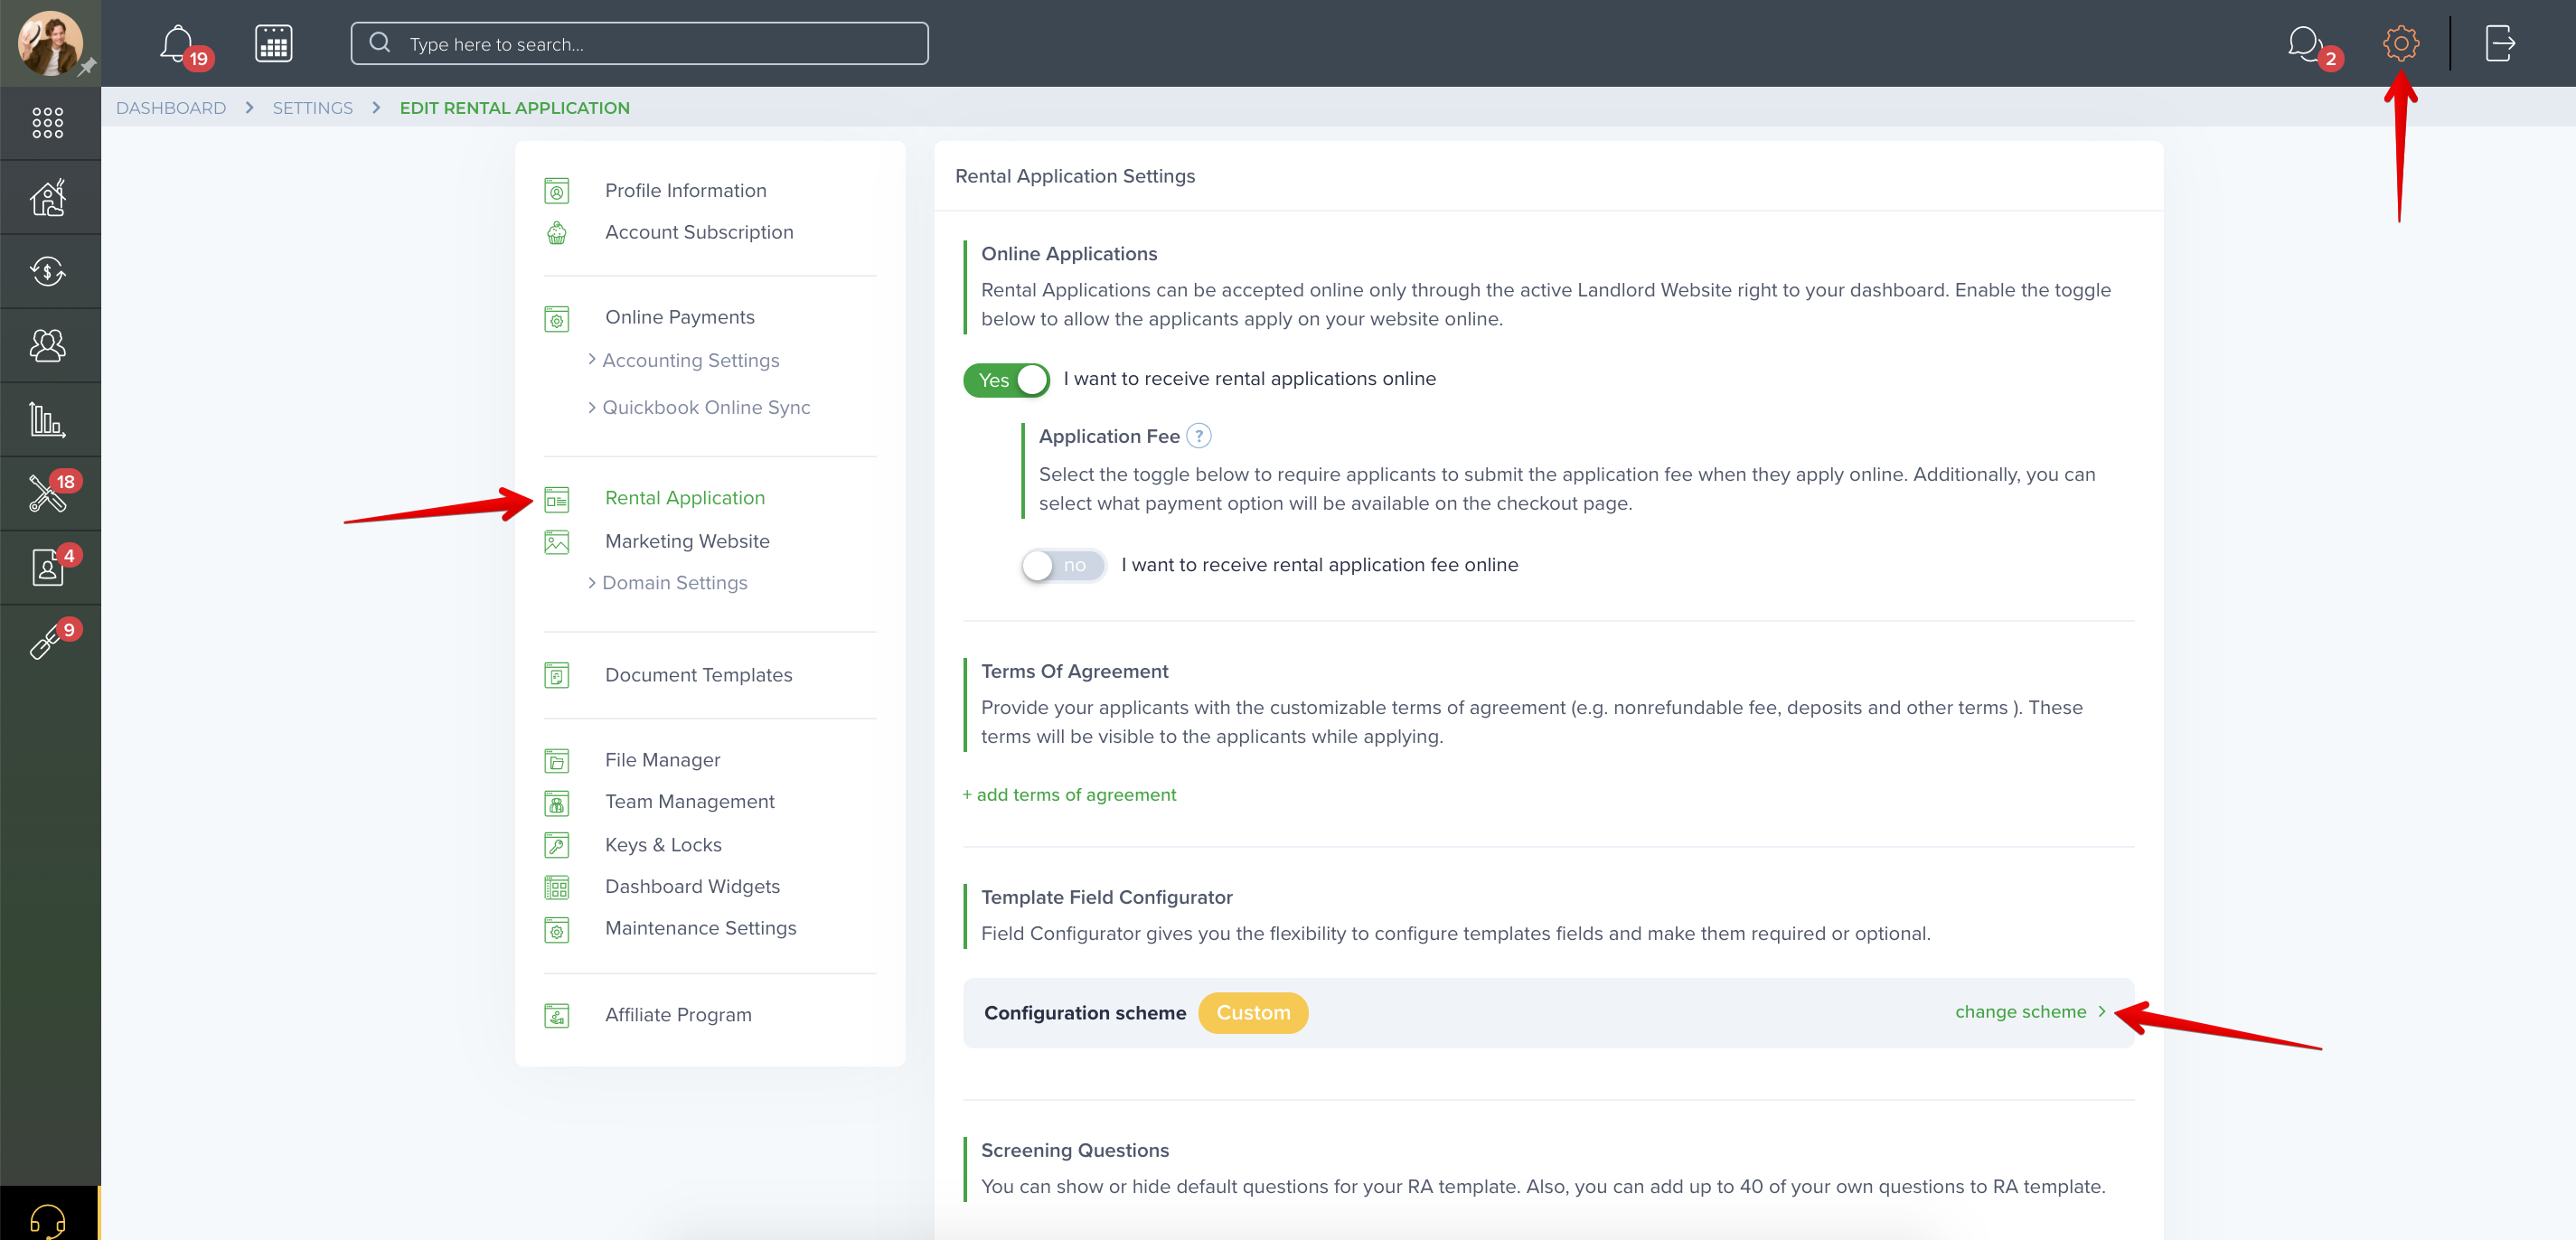Image resolution: width=2576 pixels, height=1240 pixels.
Task: Click the Maintenance Settings icon
Action: click(x=557, y=929)
